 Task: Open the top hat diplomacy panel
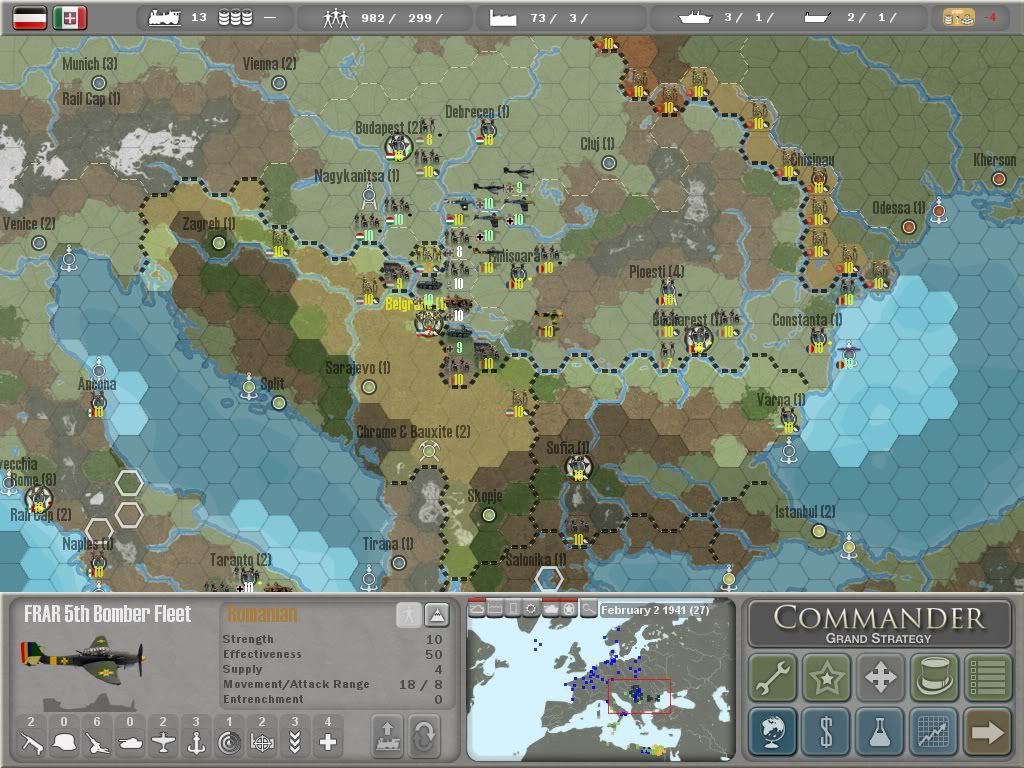pyautogui.click(x=933, y=677)
